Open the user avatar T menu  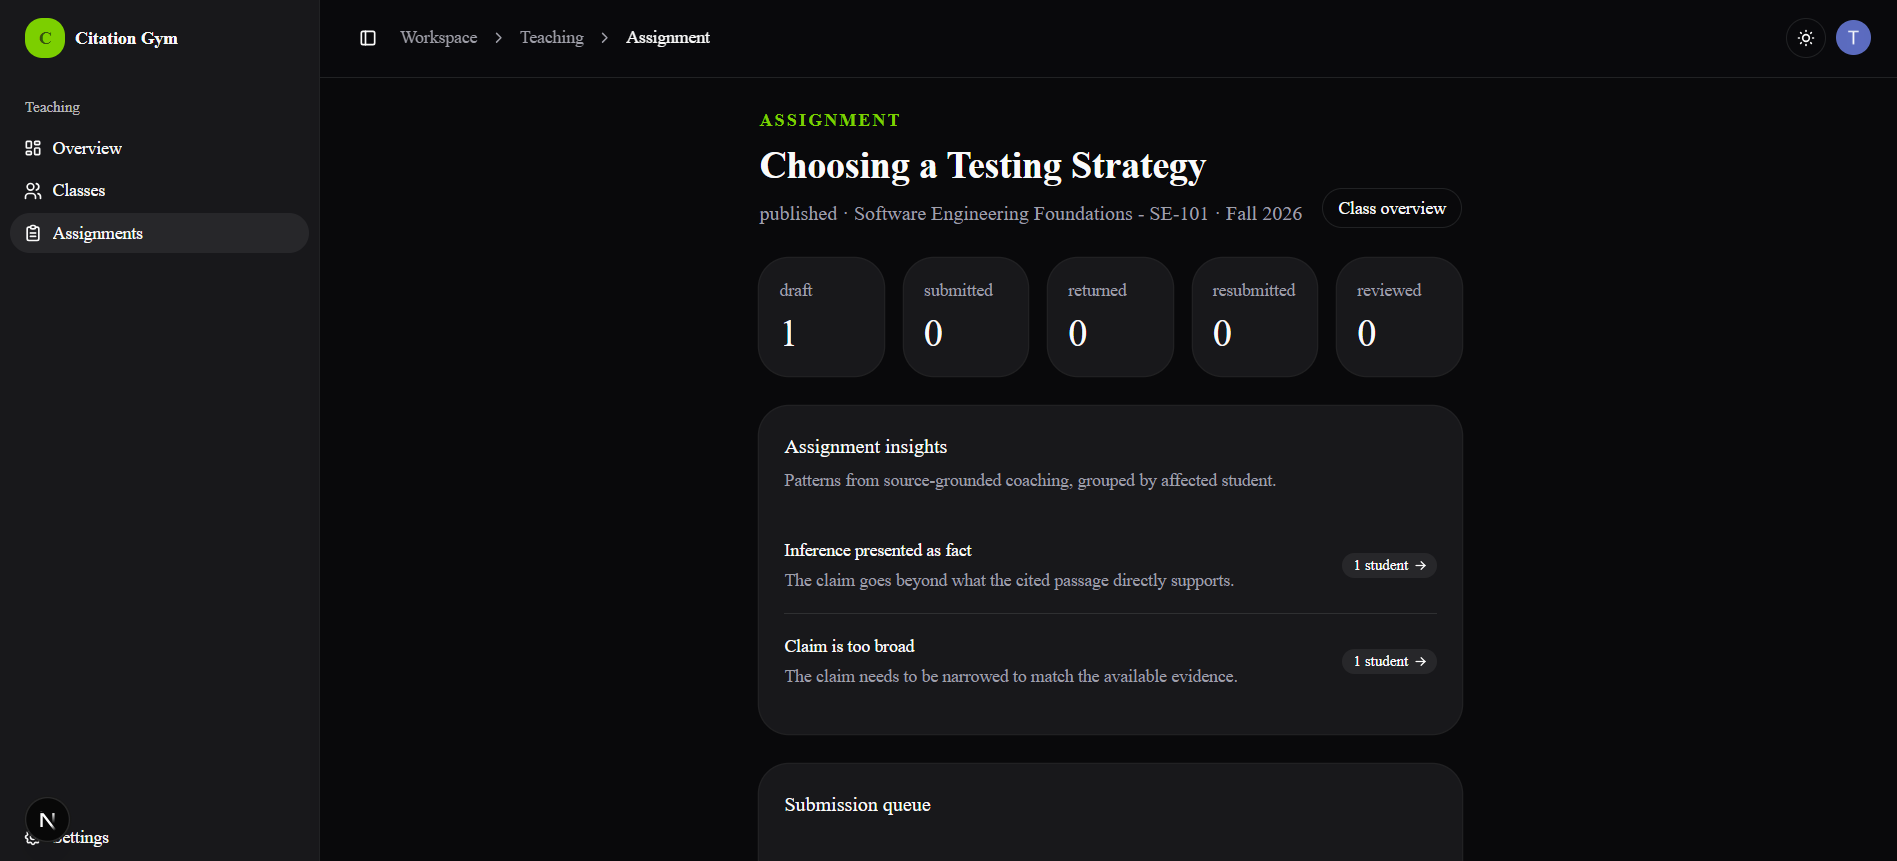1853,38
